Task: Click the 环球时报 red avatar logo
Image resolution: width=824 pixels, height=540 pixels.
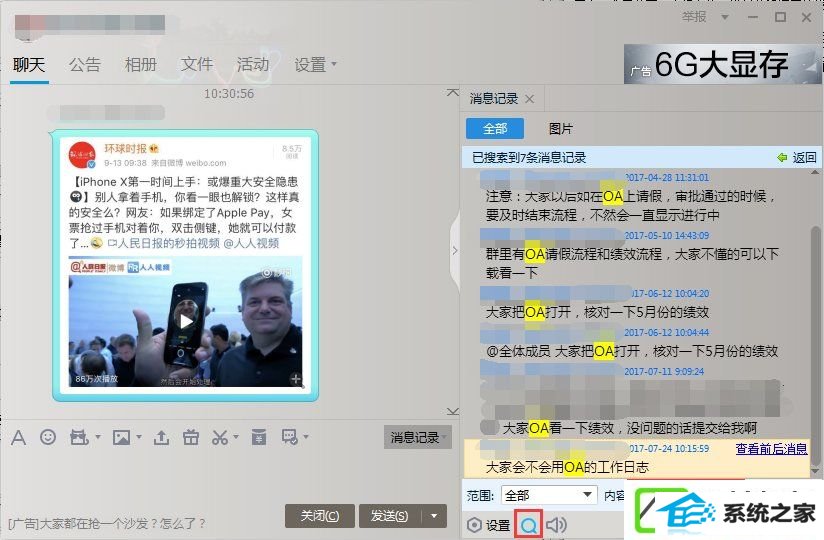Action: click(x=82, y=155)
